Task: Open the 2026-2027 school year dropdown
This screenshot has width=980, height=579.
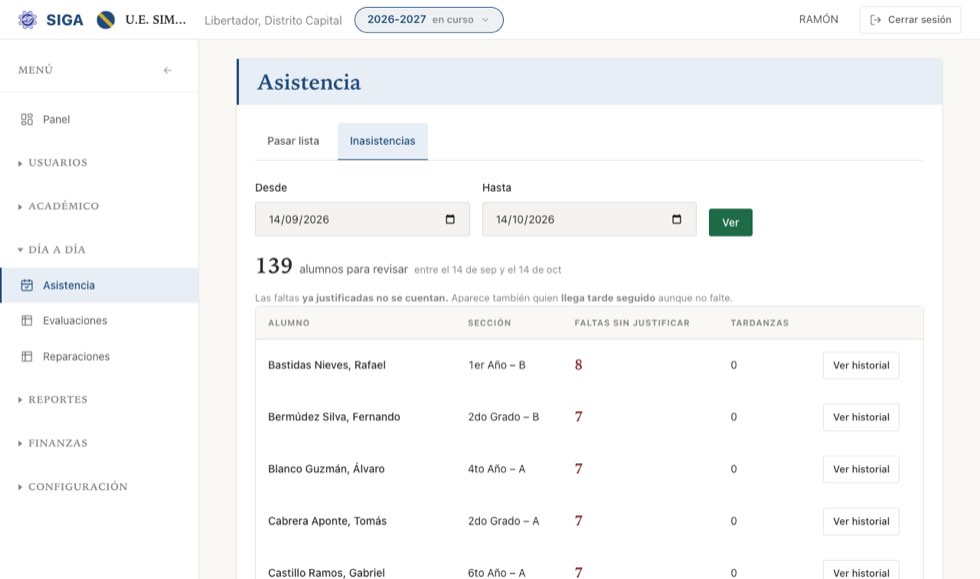Action: coord(429,20)
